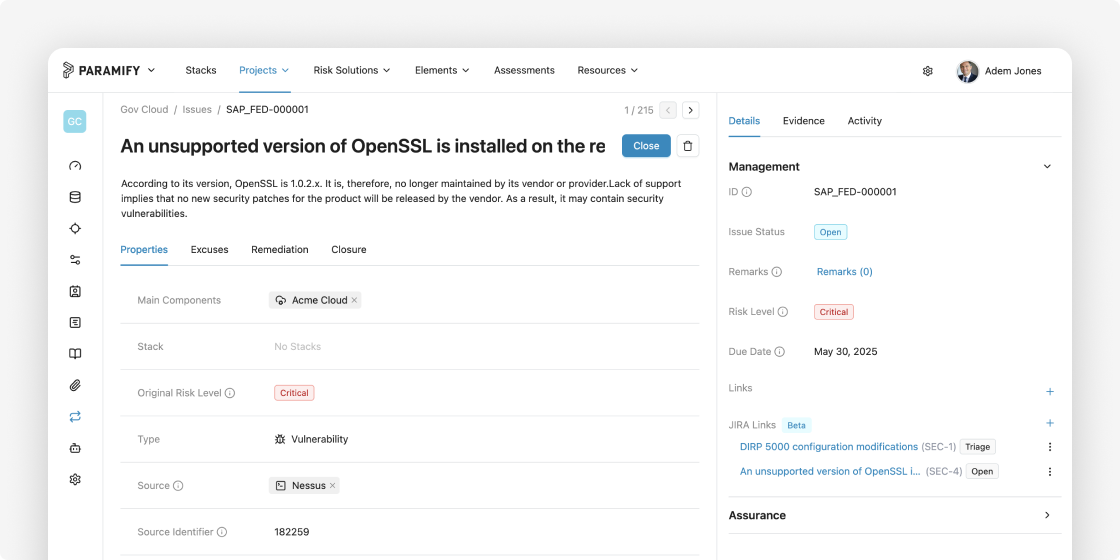
Task: Open the settings gear in top bar
Action: 928,71
